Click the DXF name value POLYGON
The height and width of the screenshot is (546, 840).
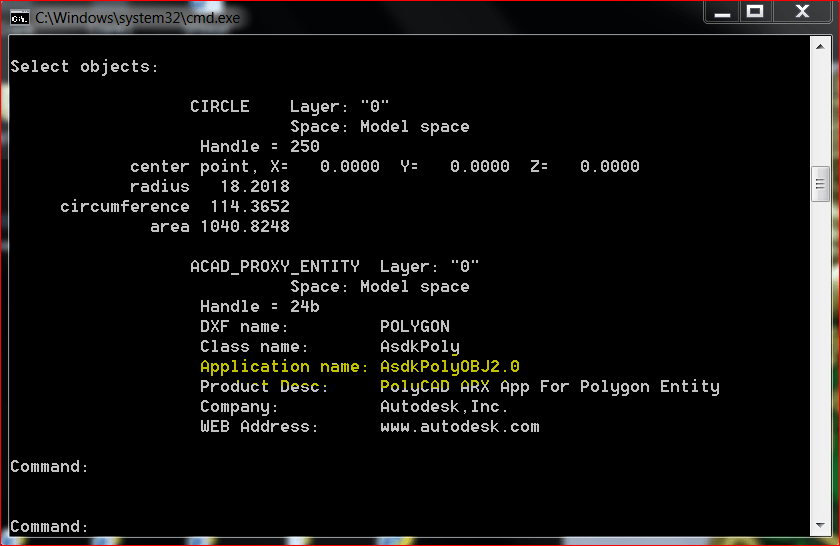[415, 326]
